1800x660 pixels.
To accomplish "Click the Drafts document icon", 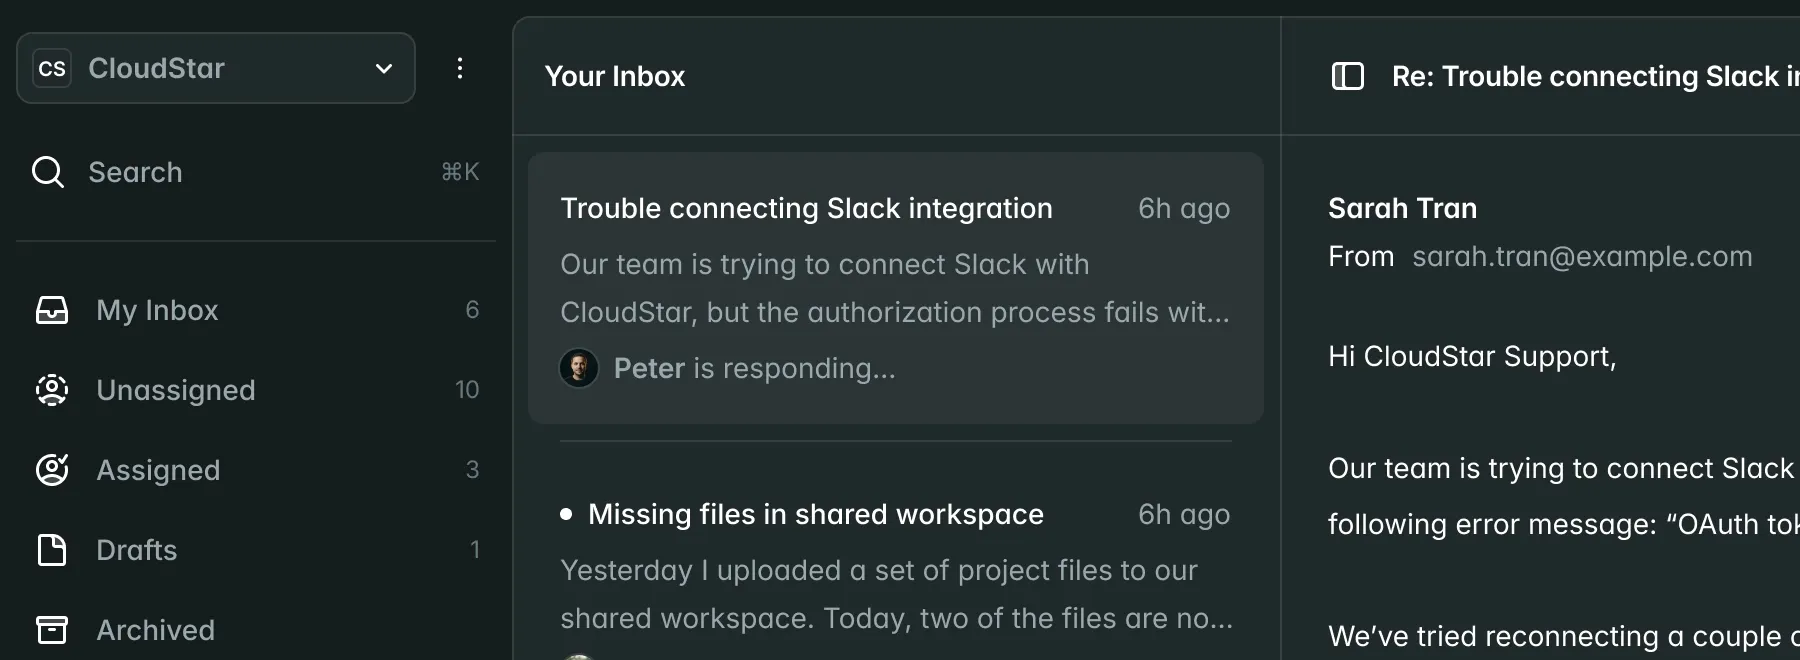I will [x=52, y=550].
